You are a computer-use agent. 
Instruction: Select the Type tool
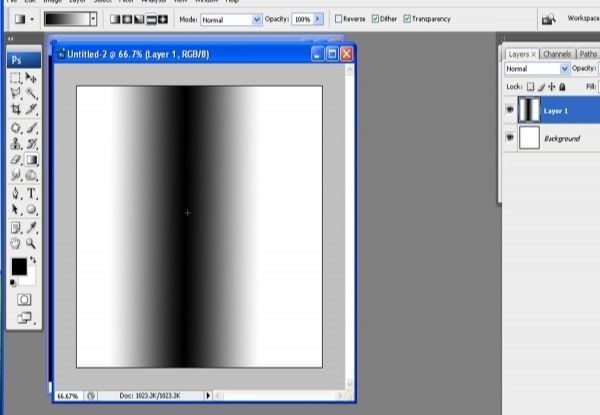[31, 193]
